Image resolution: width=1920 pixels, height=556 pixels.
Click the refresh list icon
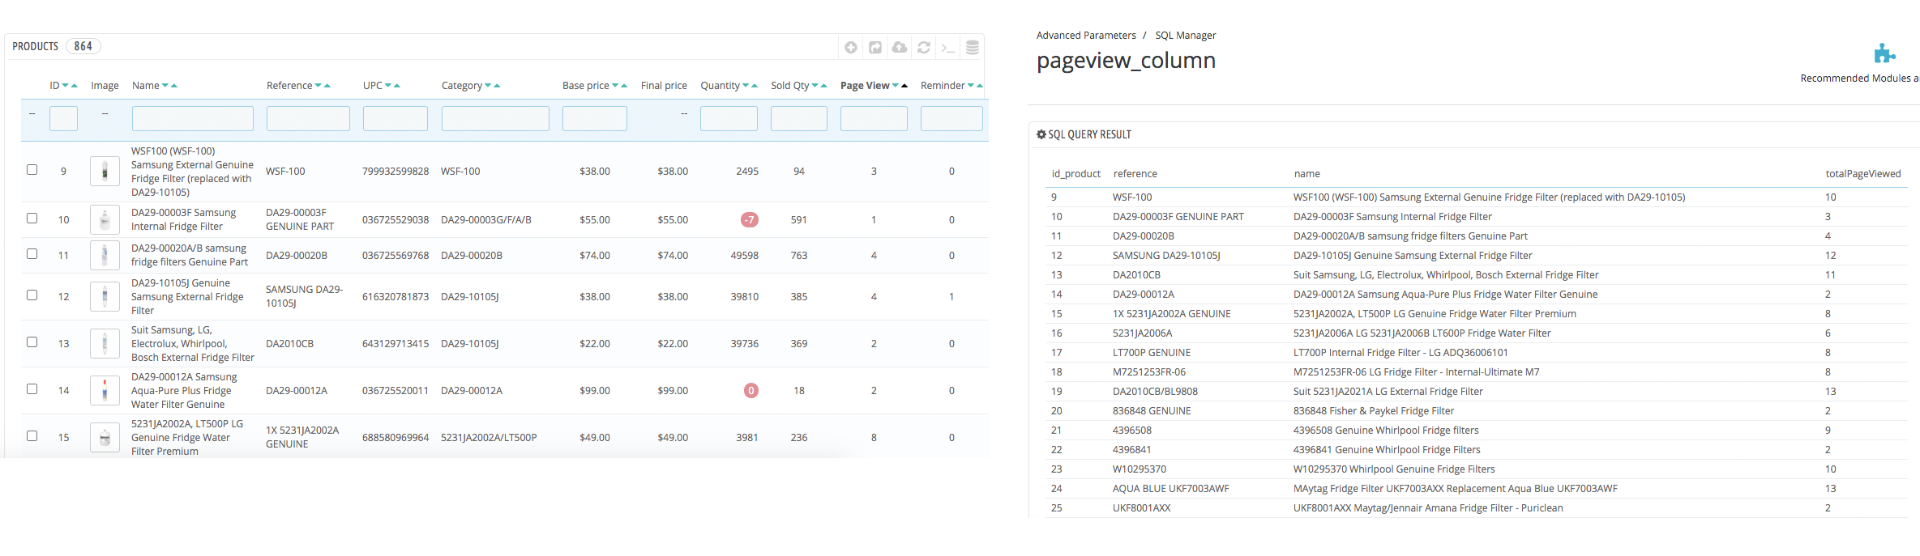tap(924, 47)
